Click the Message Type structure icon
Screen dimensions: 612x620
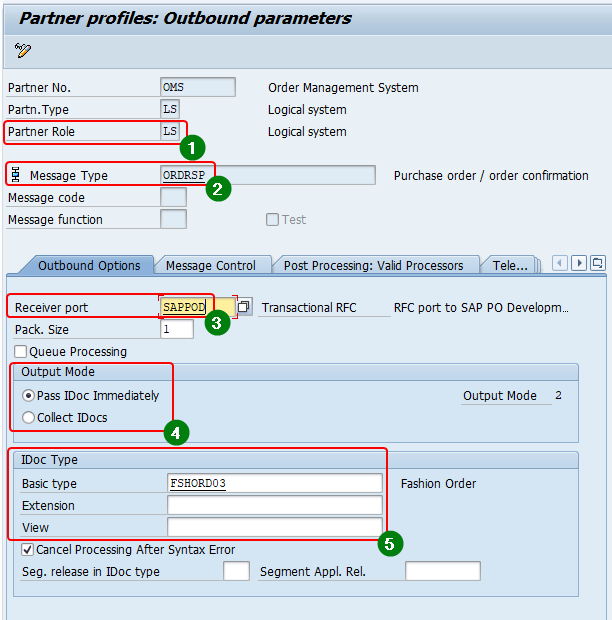[15, 174]
